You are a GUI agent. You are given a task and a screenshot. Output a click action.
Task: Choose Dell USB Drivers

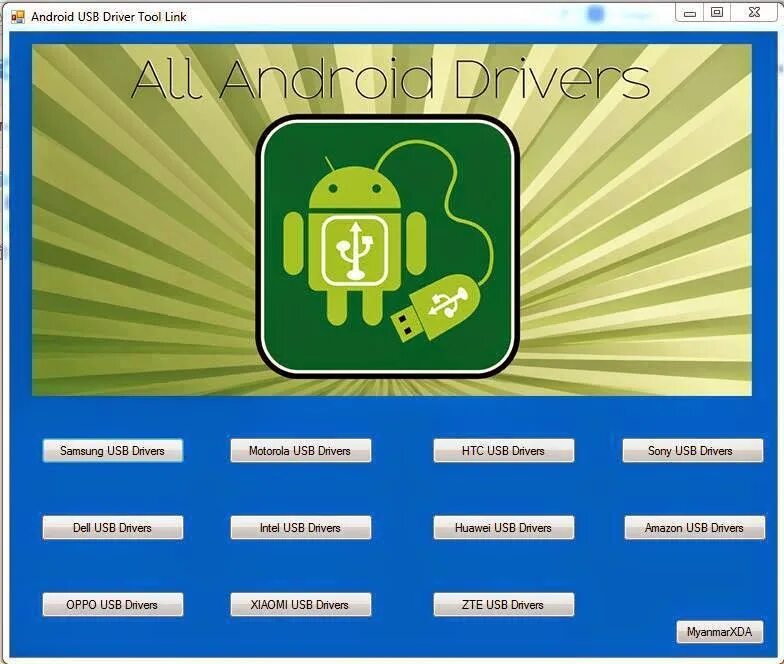[x=112, y=528]
